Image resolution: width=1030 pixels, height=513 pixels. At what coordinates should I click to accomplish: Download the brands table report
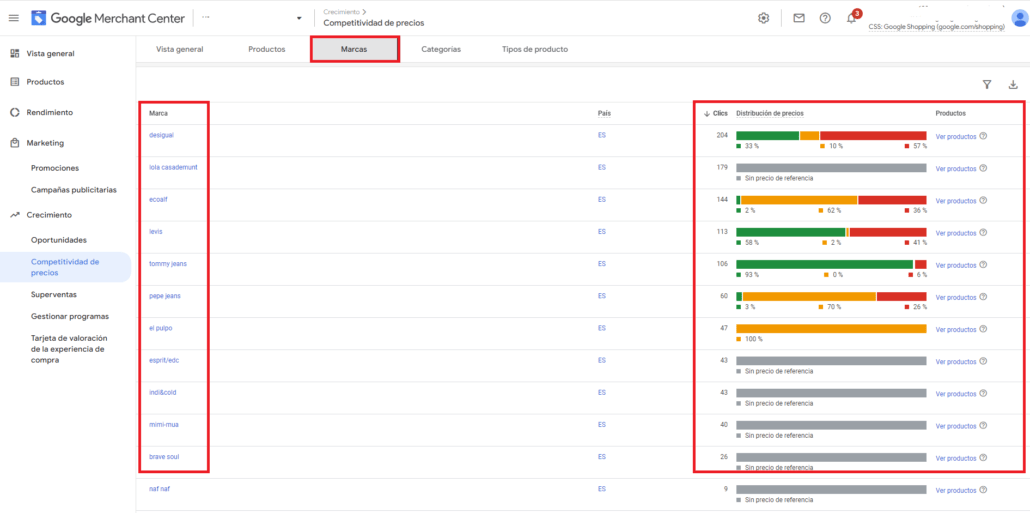(x=1012, y=85)
